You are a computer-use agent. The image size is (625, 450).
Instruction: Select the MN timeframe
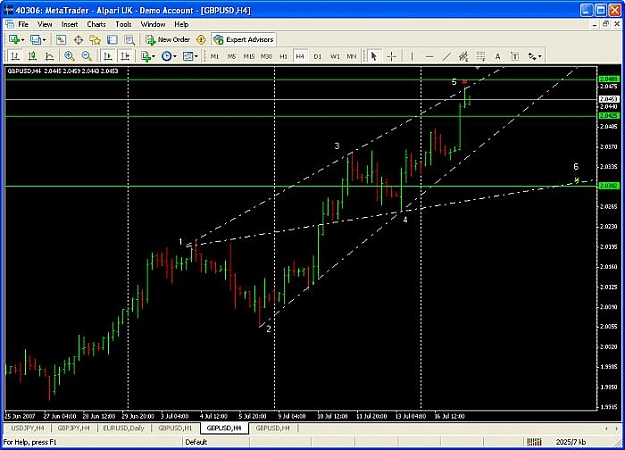(x=351, y=57)
